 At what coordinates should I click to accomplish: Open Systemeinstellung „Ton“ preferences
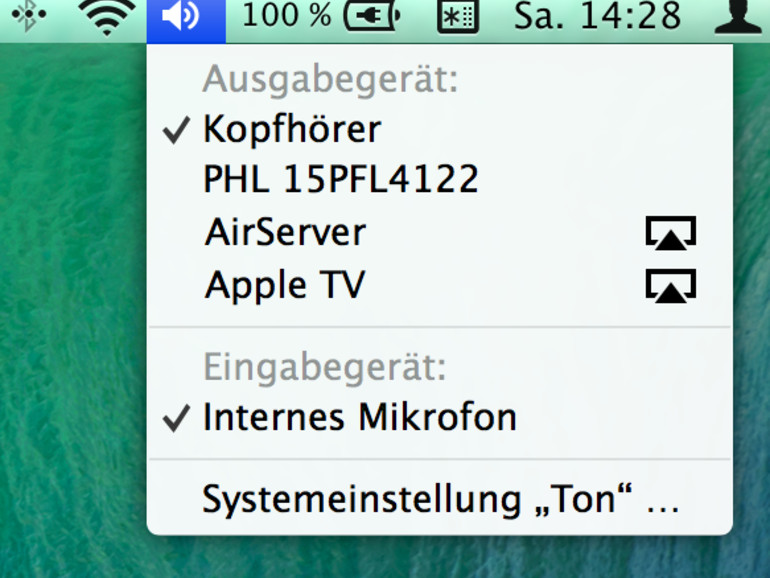pyautogui.click(x=440, y=499)
